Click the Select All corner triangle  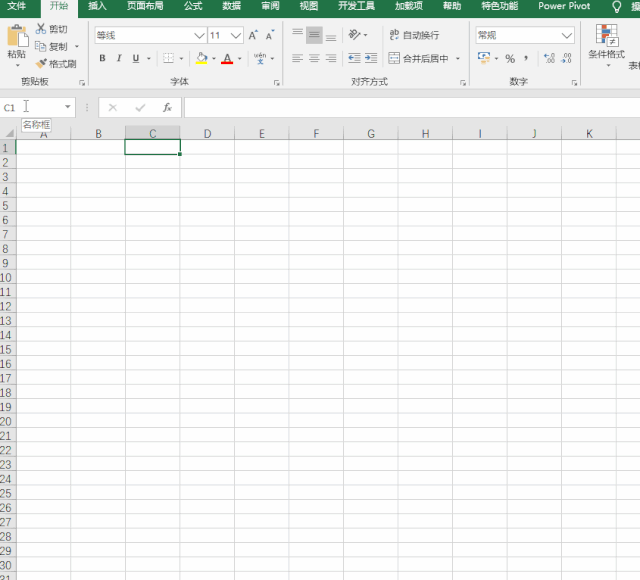pyautogui.click(x=9, y=133)
